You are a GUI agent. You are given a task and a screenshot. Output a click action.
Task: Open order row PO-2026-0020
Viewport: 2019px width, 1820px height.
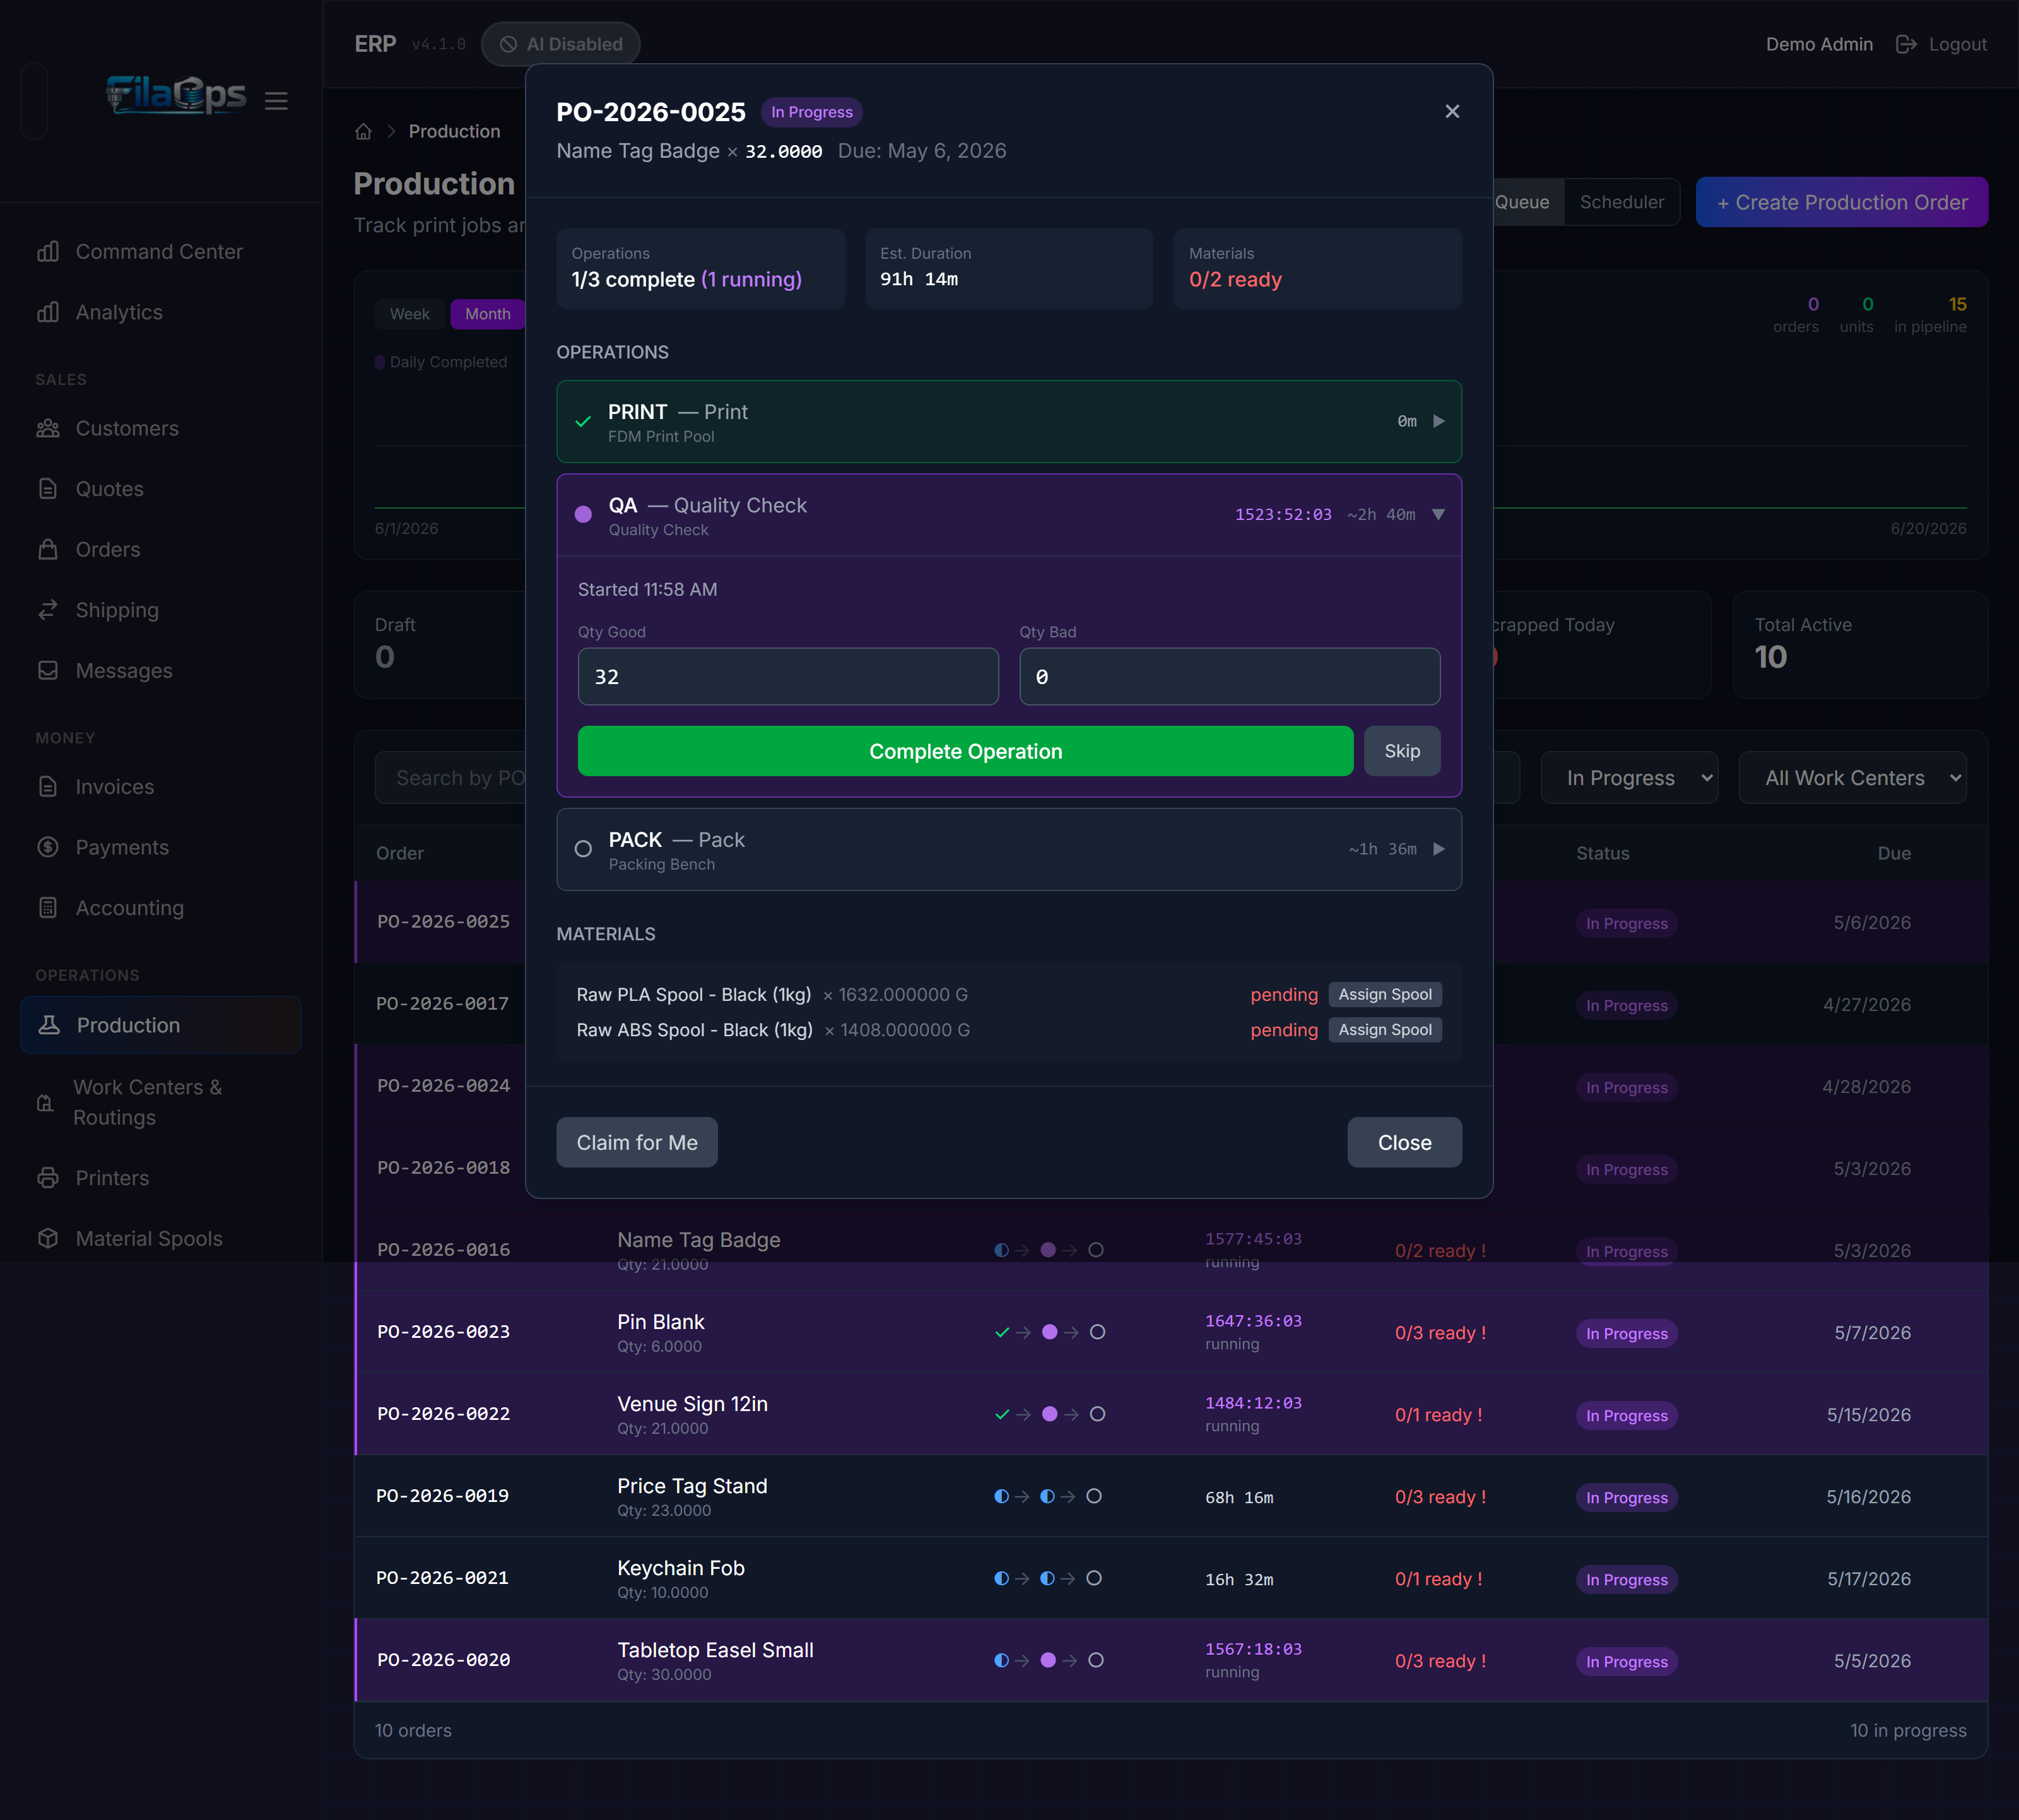pos(1171,1660)
